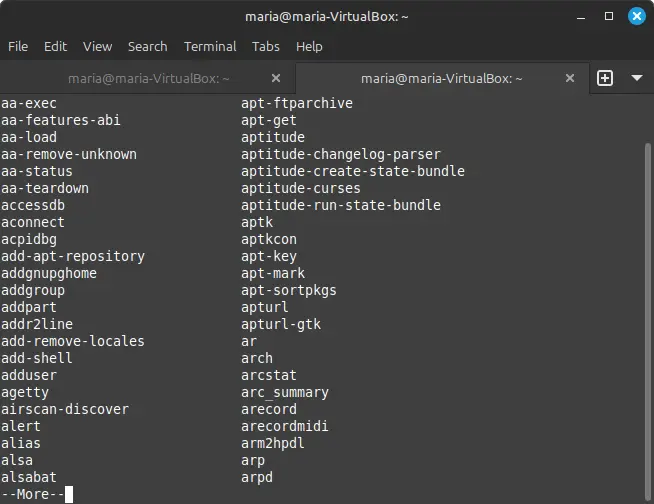The image size is (654, 504).
Task: Click the addr2line entry
Action: 37,325
